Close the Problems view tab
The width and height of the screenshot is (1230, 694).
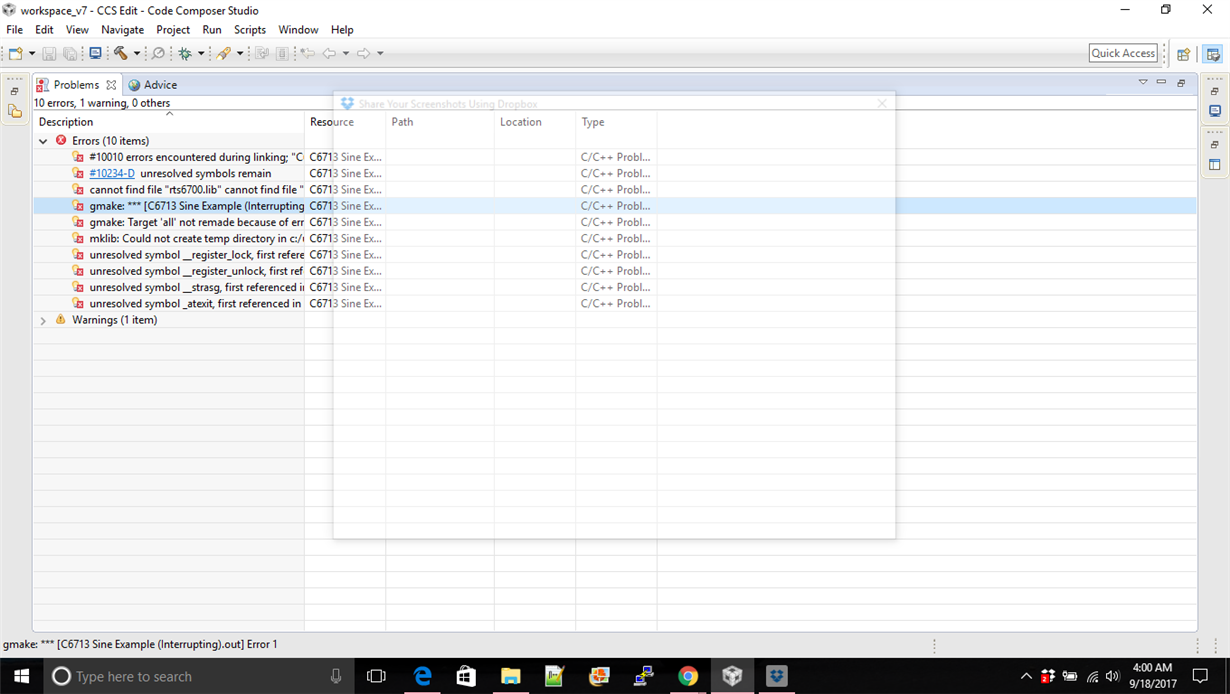111,85
